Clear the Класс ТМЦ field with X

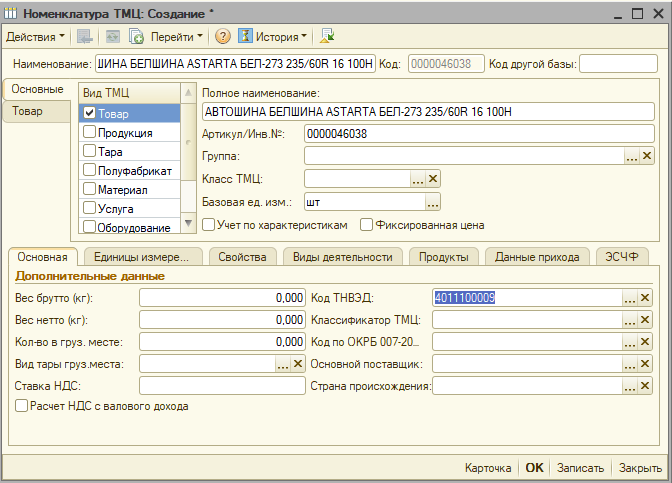tap(433, 179)
